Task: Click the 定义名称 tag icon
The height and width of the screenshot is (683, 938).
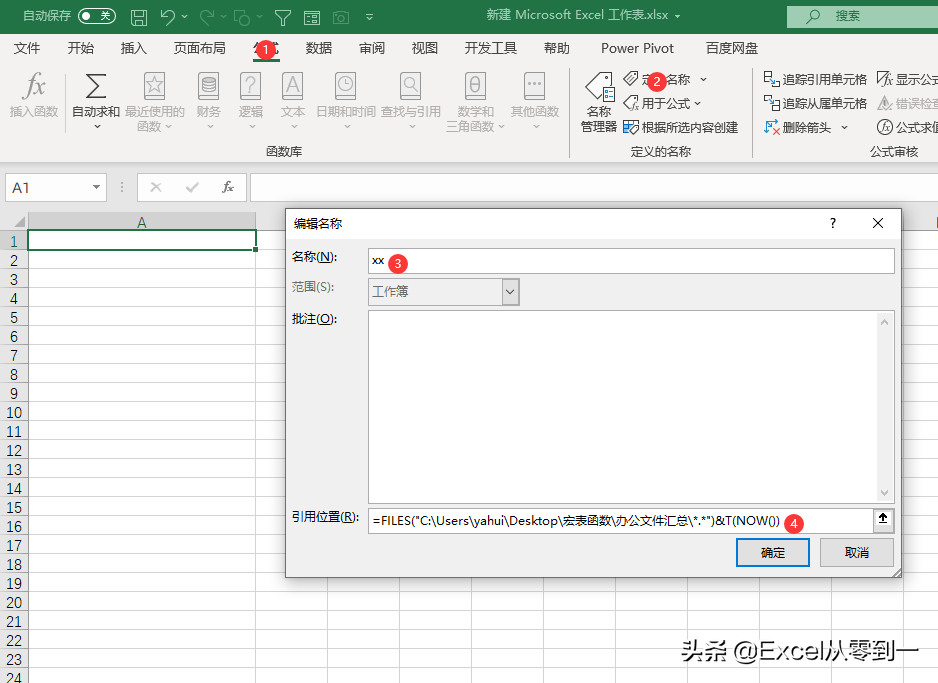Action: pos(631,78)
